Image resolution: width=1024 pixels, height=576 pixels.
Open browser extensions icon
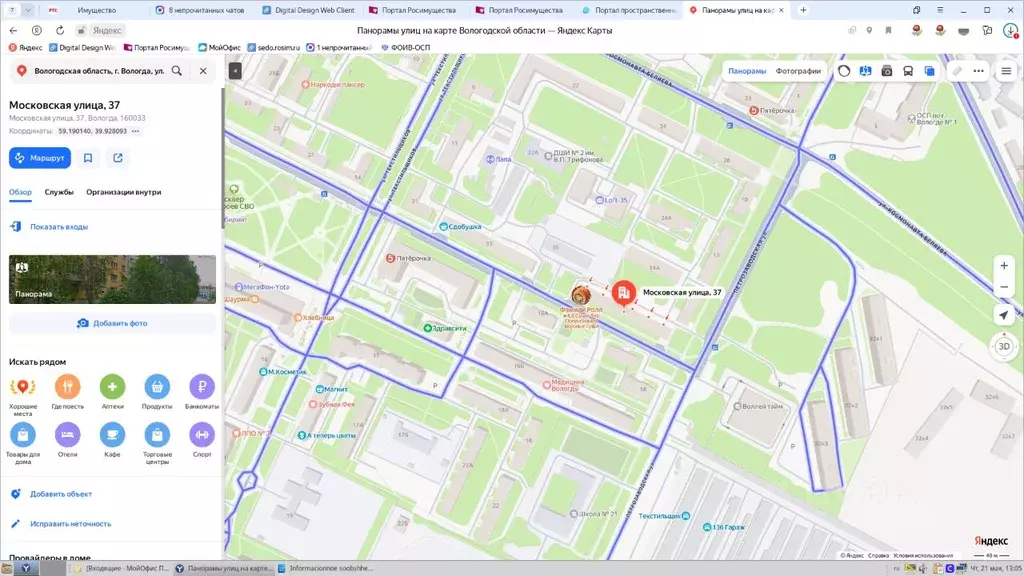(987, 30)
